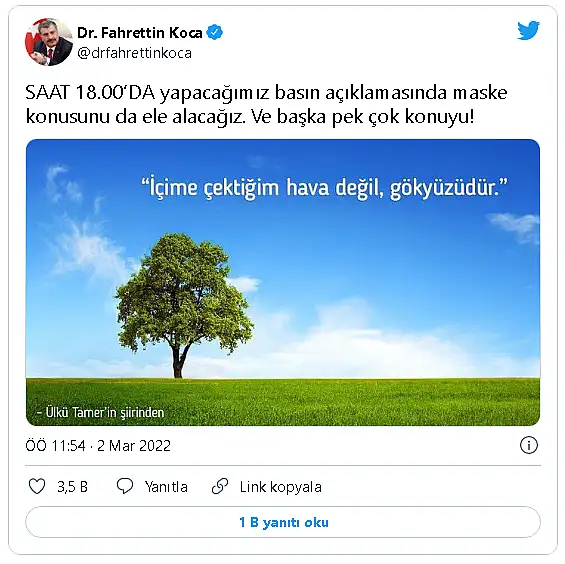
Task: Open Dr. Fahrettin Koca's profile avatar
Action: 49,42
